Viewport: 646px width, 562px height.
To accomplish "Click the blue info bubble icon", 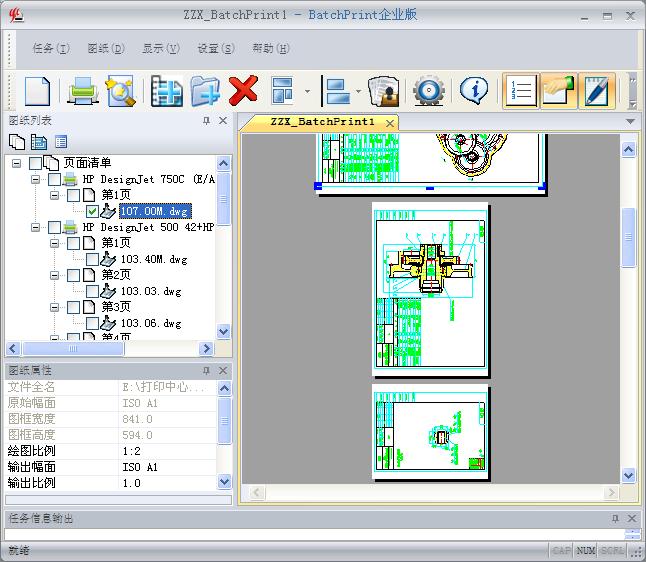I will (474, 90).
